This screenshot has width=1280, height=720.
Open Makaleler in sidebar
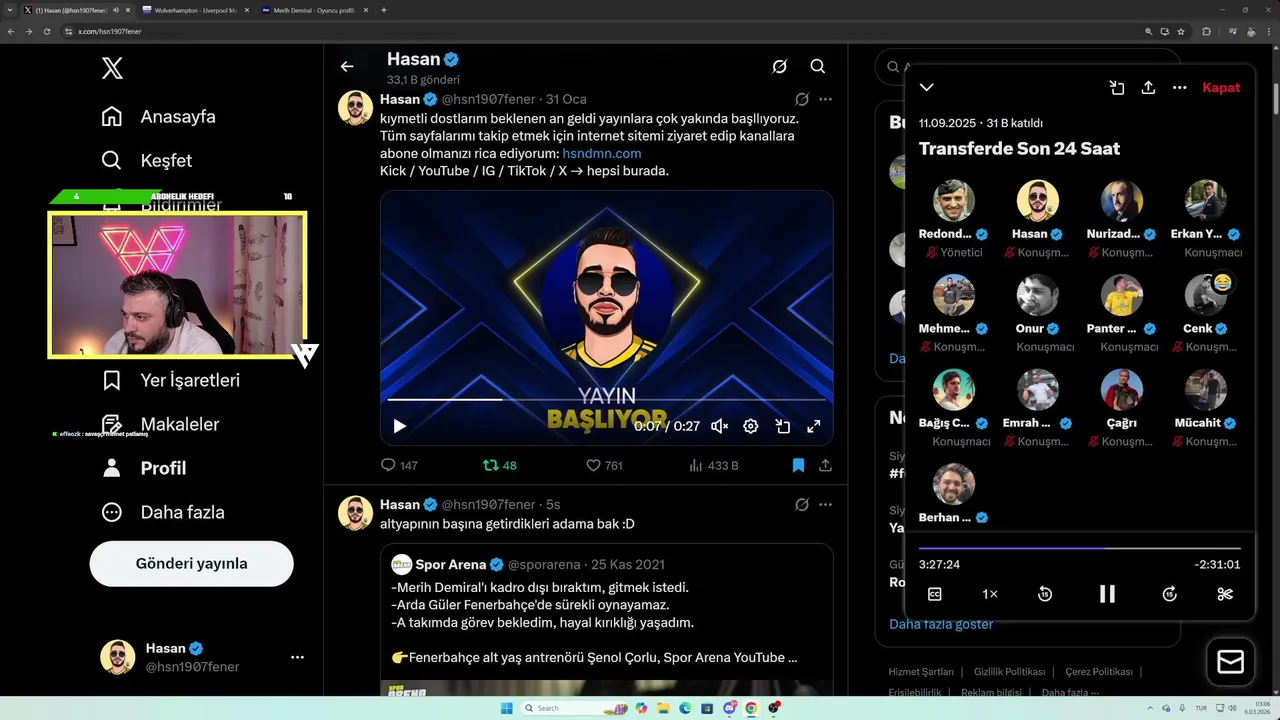point(160,424)
